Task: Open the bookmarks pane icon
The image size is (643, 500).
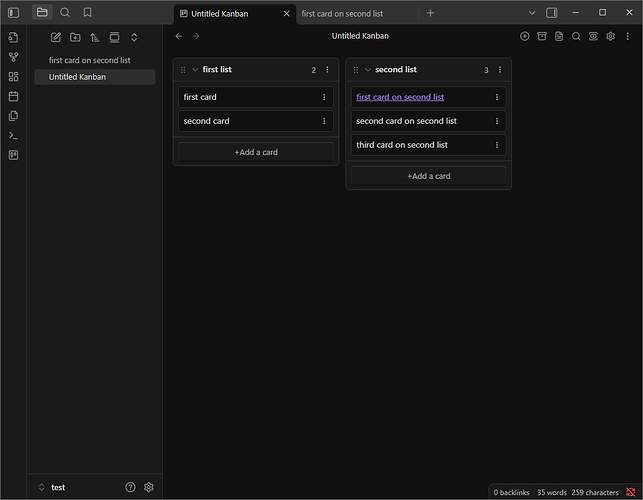Action: click(x=87, y=13)
